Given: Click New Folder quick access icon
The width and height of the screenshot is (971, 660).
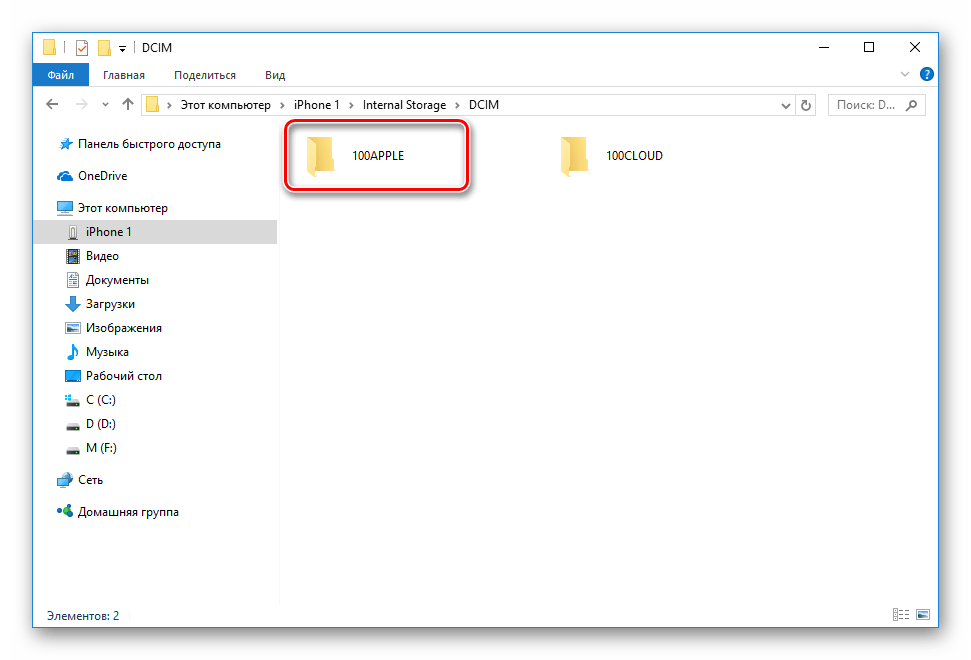Looking at the screenshot, I should click(103, 48).
